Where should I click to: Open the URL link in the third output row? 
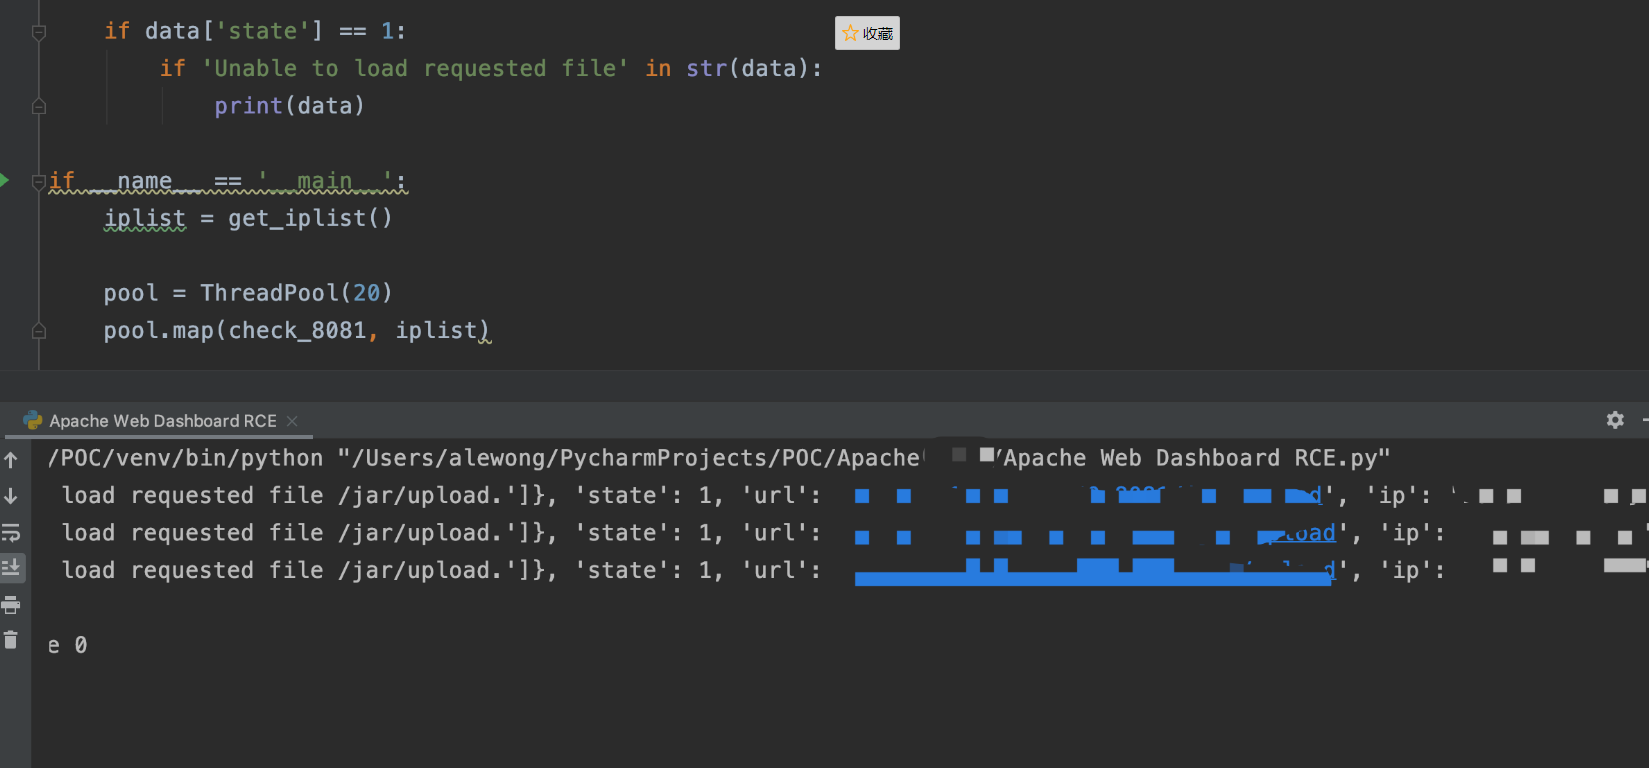pos(1095,571)
